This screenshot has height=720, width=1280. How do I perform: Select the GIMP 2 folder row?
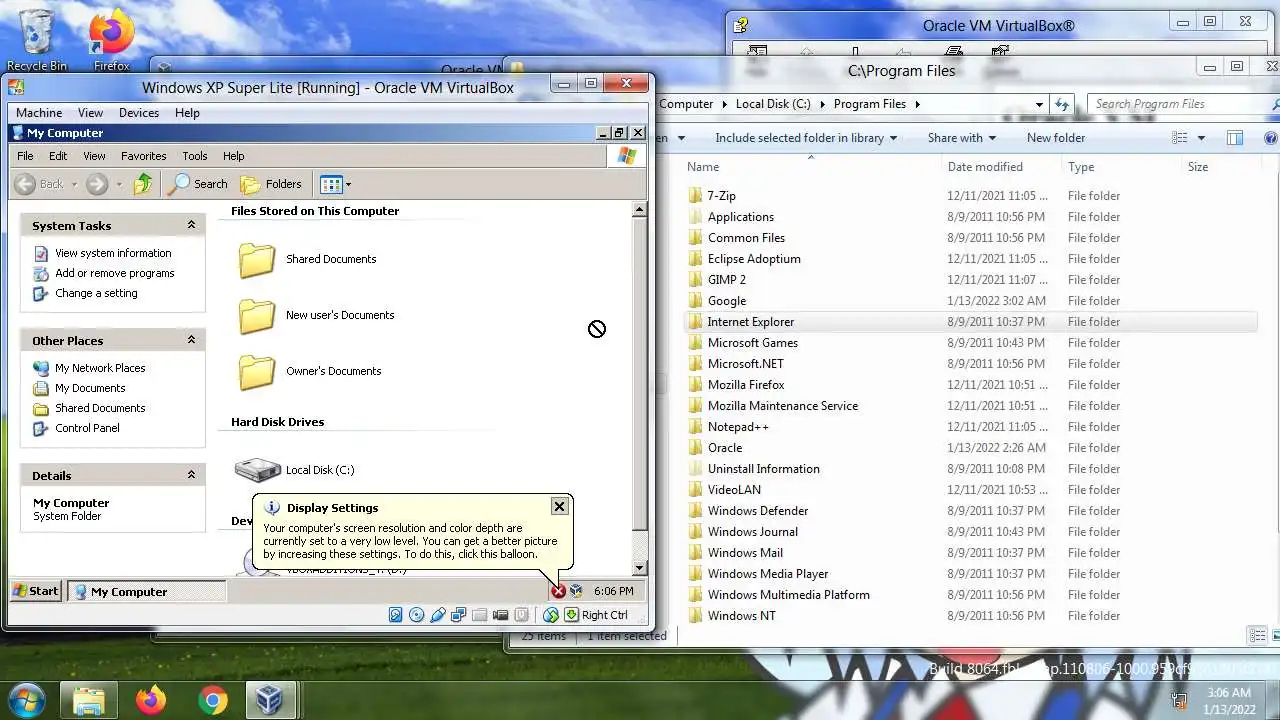click(970, 280)
